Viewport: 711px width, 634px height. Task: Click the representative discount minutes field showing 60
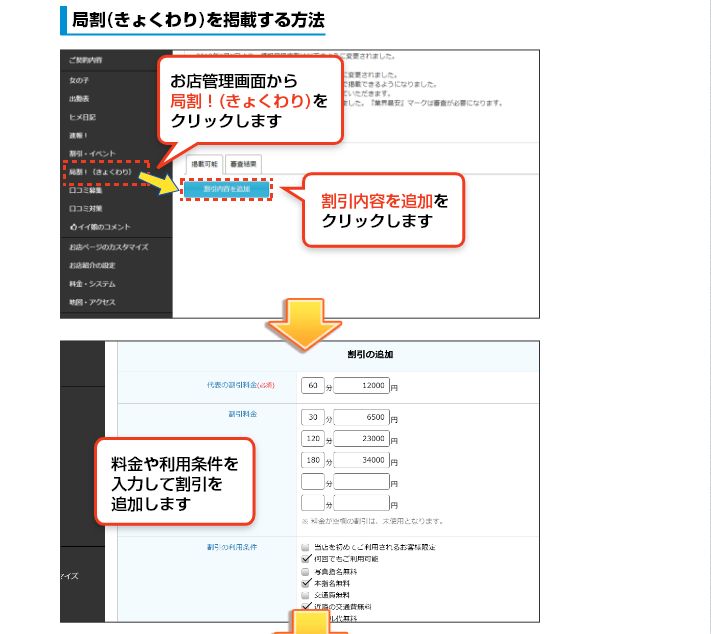[313, 385]
